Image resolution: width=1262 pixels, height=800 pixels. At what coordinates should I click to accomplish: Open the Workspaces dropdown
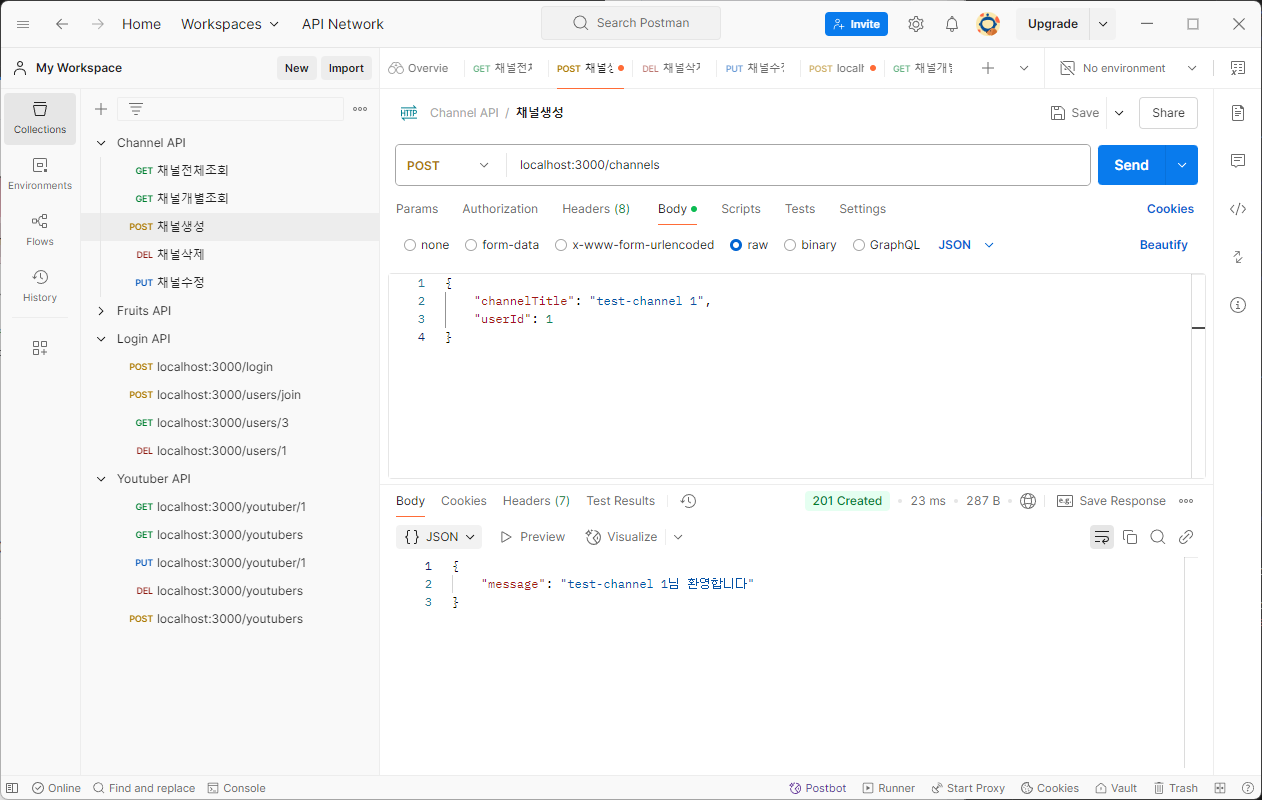(229, 24)
